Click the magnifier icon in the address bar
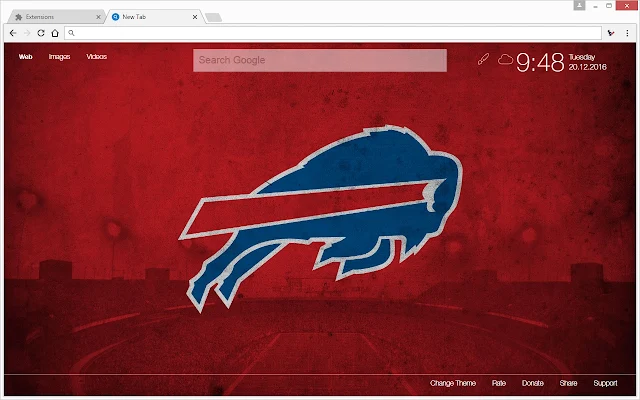Image resolution: width=640 pixels, height=400 pixels. click(x=71, y=33)
